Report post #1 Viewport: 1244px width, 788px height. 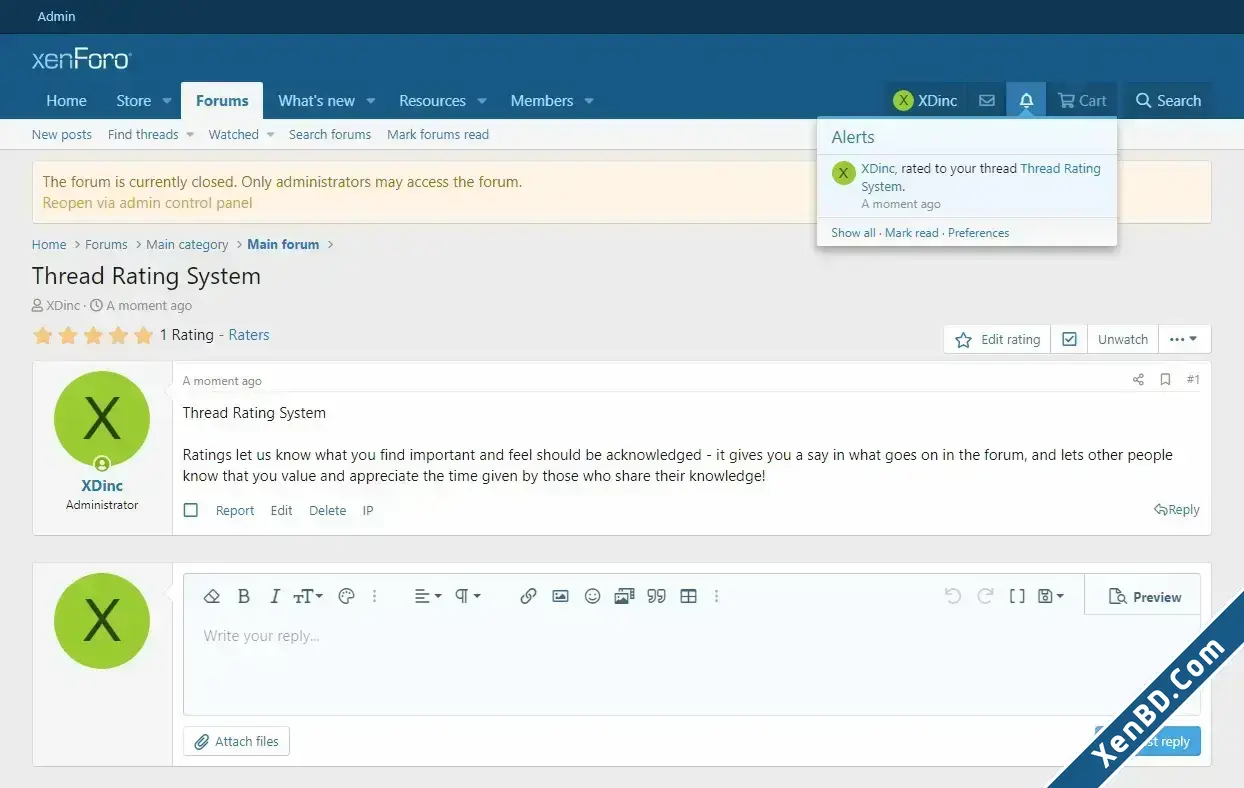[235, 511]
